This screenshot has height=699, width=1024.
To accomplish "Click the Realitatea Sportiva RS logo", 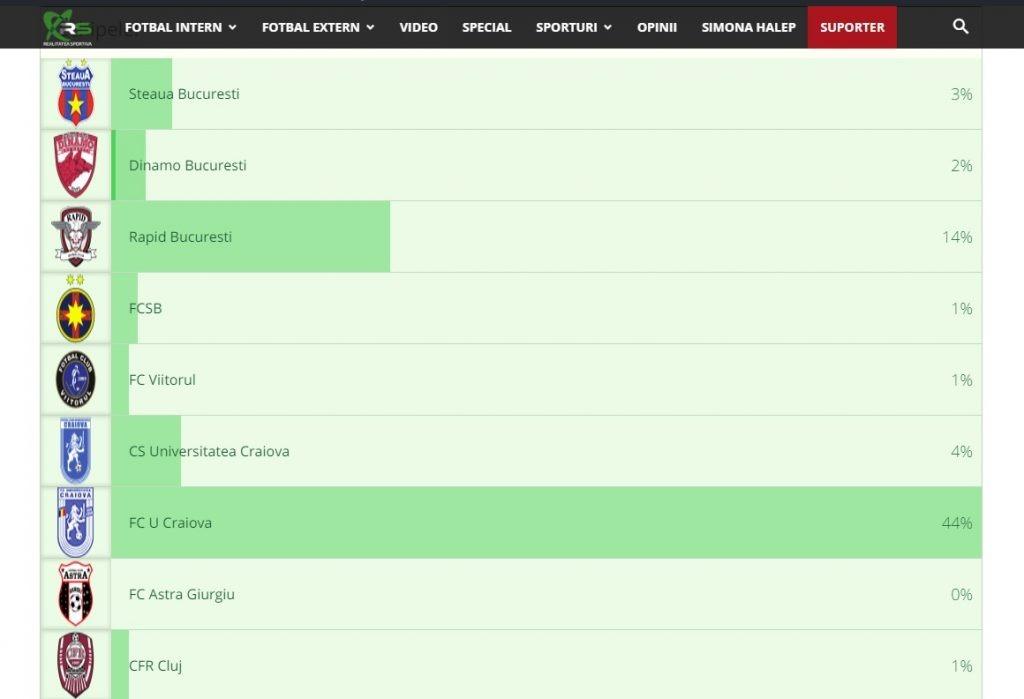I will [68, 27].
